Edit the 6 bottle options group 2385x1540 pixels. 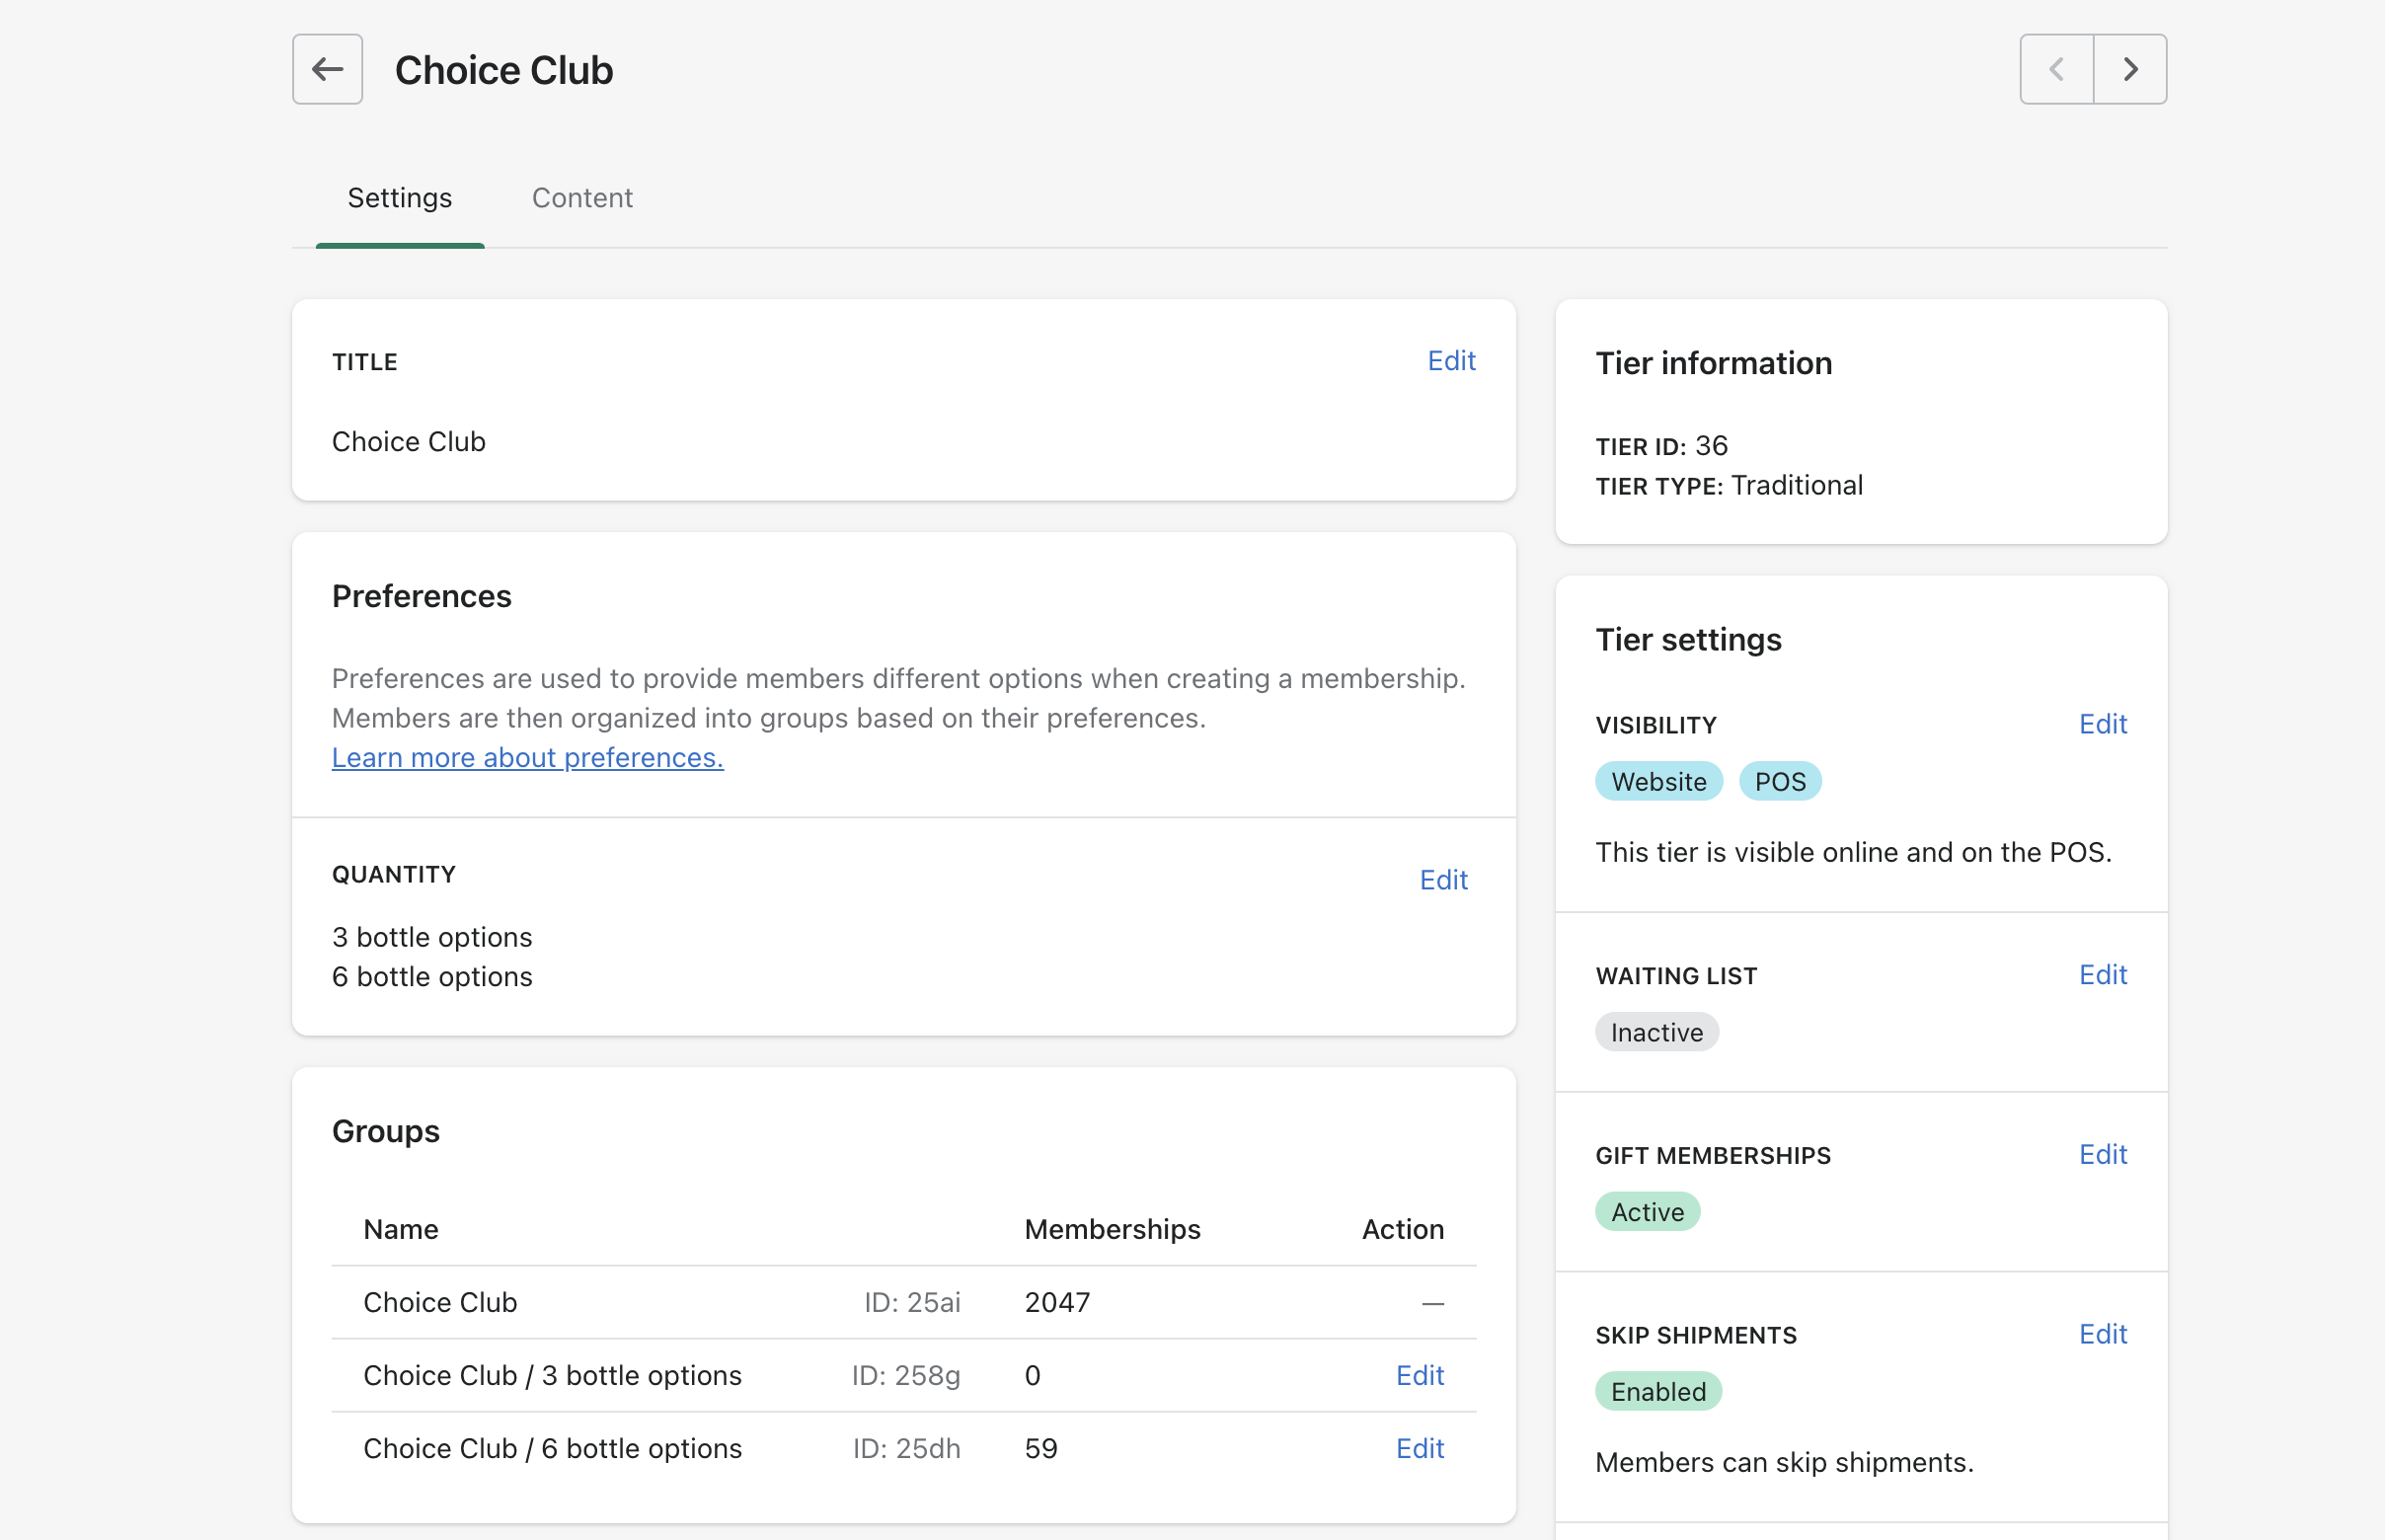tap(1419, 1448)
